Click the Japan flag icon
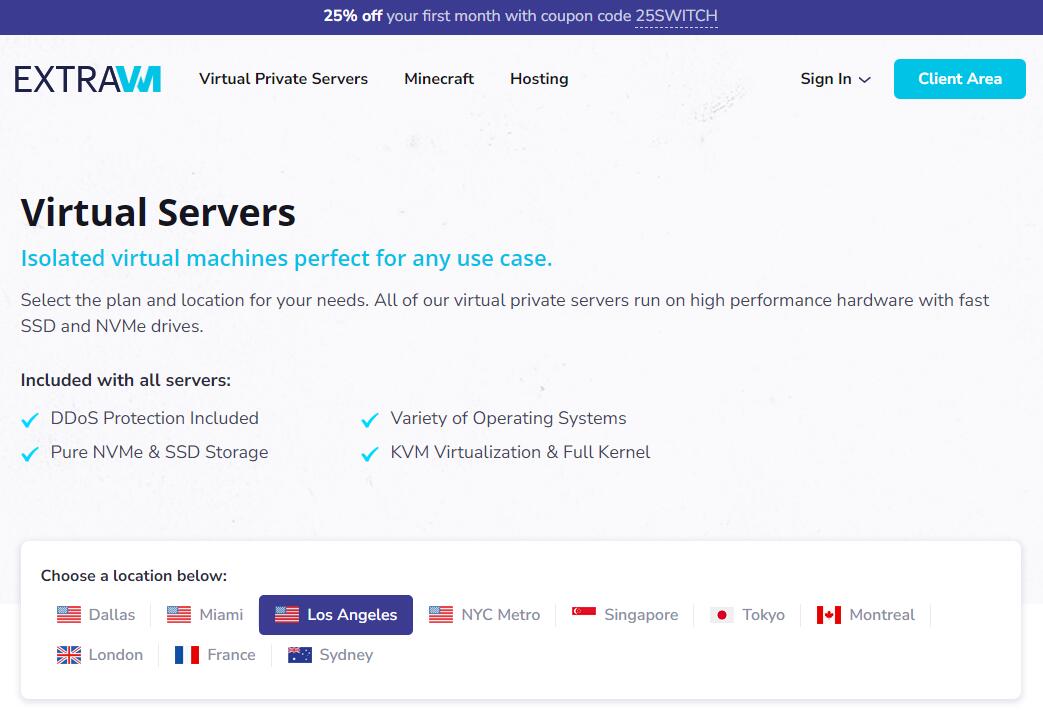Screen dimensions: 1043x710 click(722, 615)
